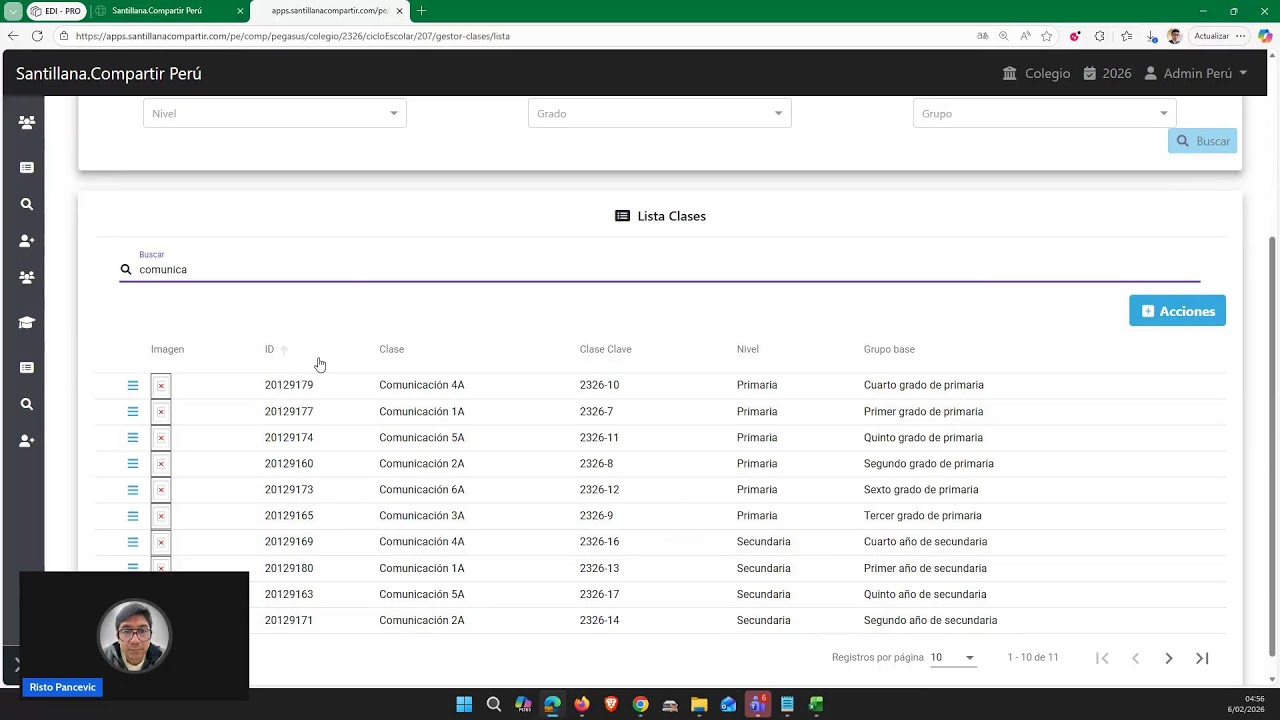Open row menu for class ID 20129165
The height and width of the screenshot is (720, 1280).
point(132,516)
